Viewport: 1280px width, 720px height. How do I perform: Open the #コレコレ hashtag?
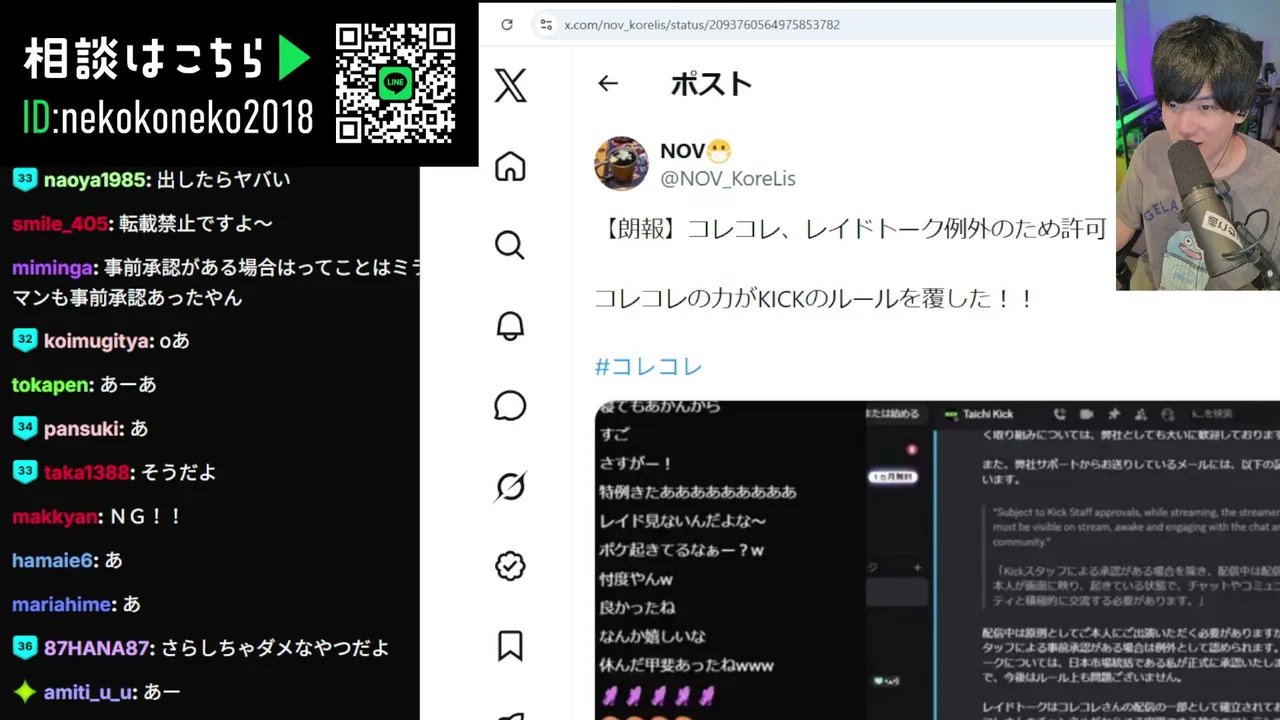pos(649,367)
